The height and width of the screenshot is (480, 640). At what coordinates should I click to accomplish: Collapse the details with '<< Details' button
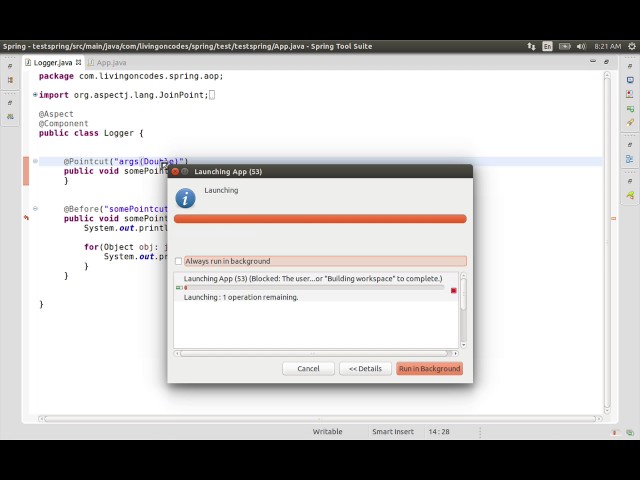pos(365,368)
